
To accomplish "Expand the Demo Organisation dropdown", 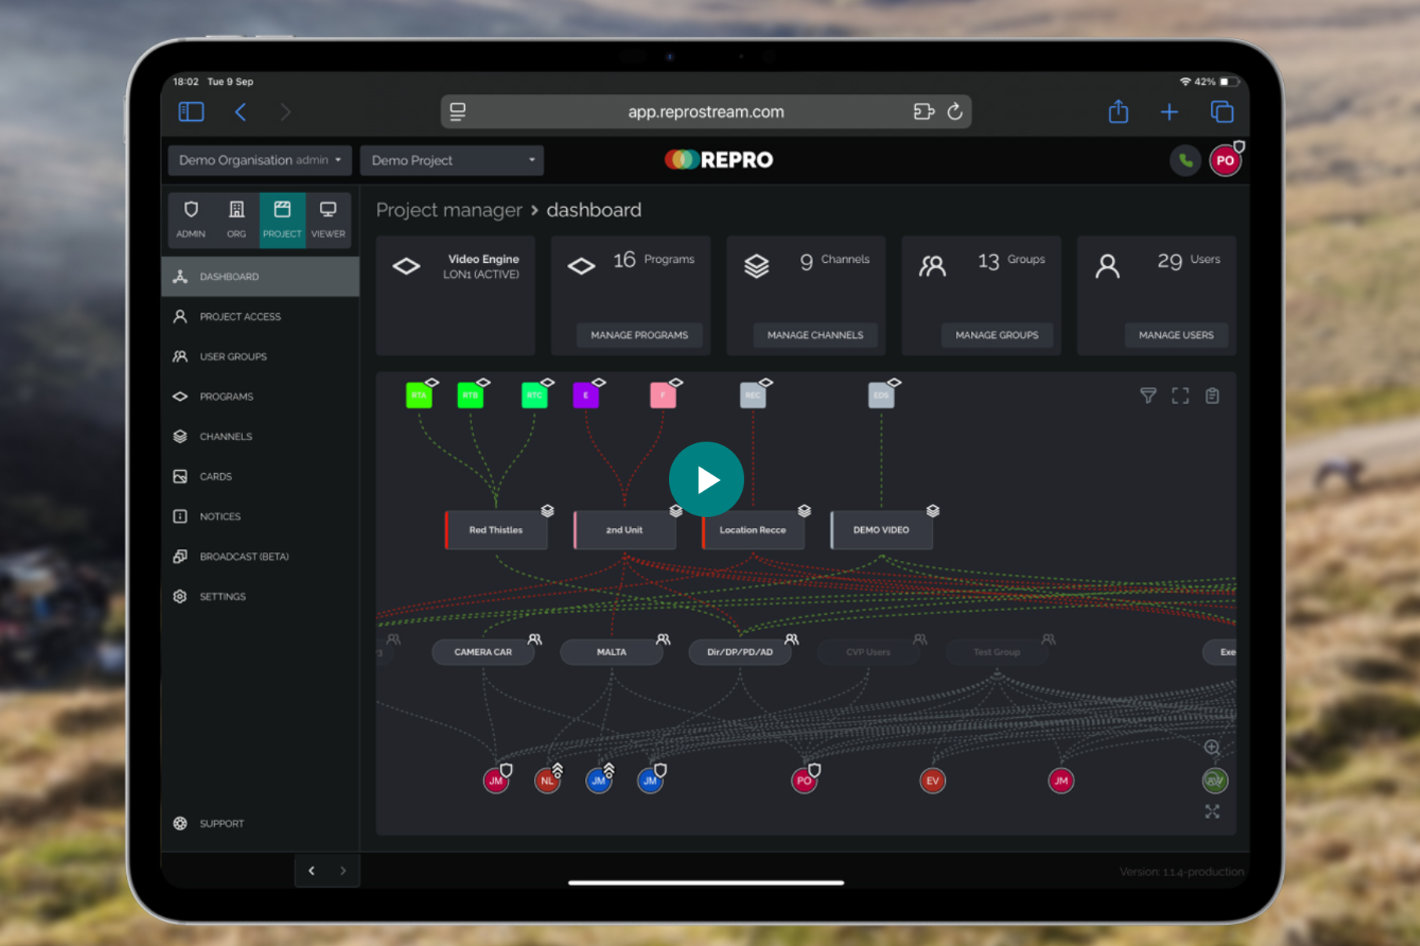I will [x=259, y=160].
